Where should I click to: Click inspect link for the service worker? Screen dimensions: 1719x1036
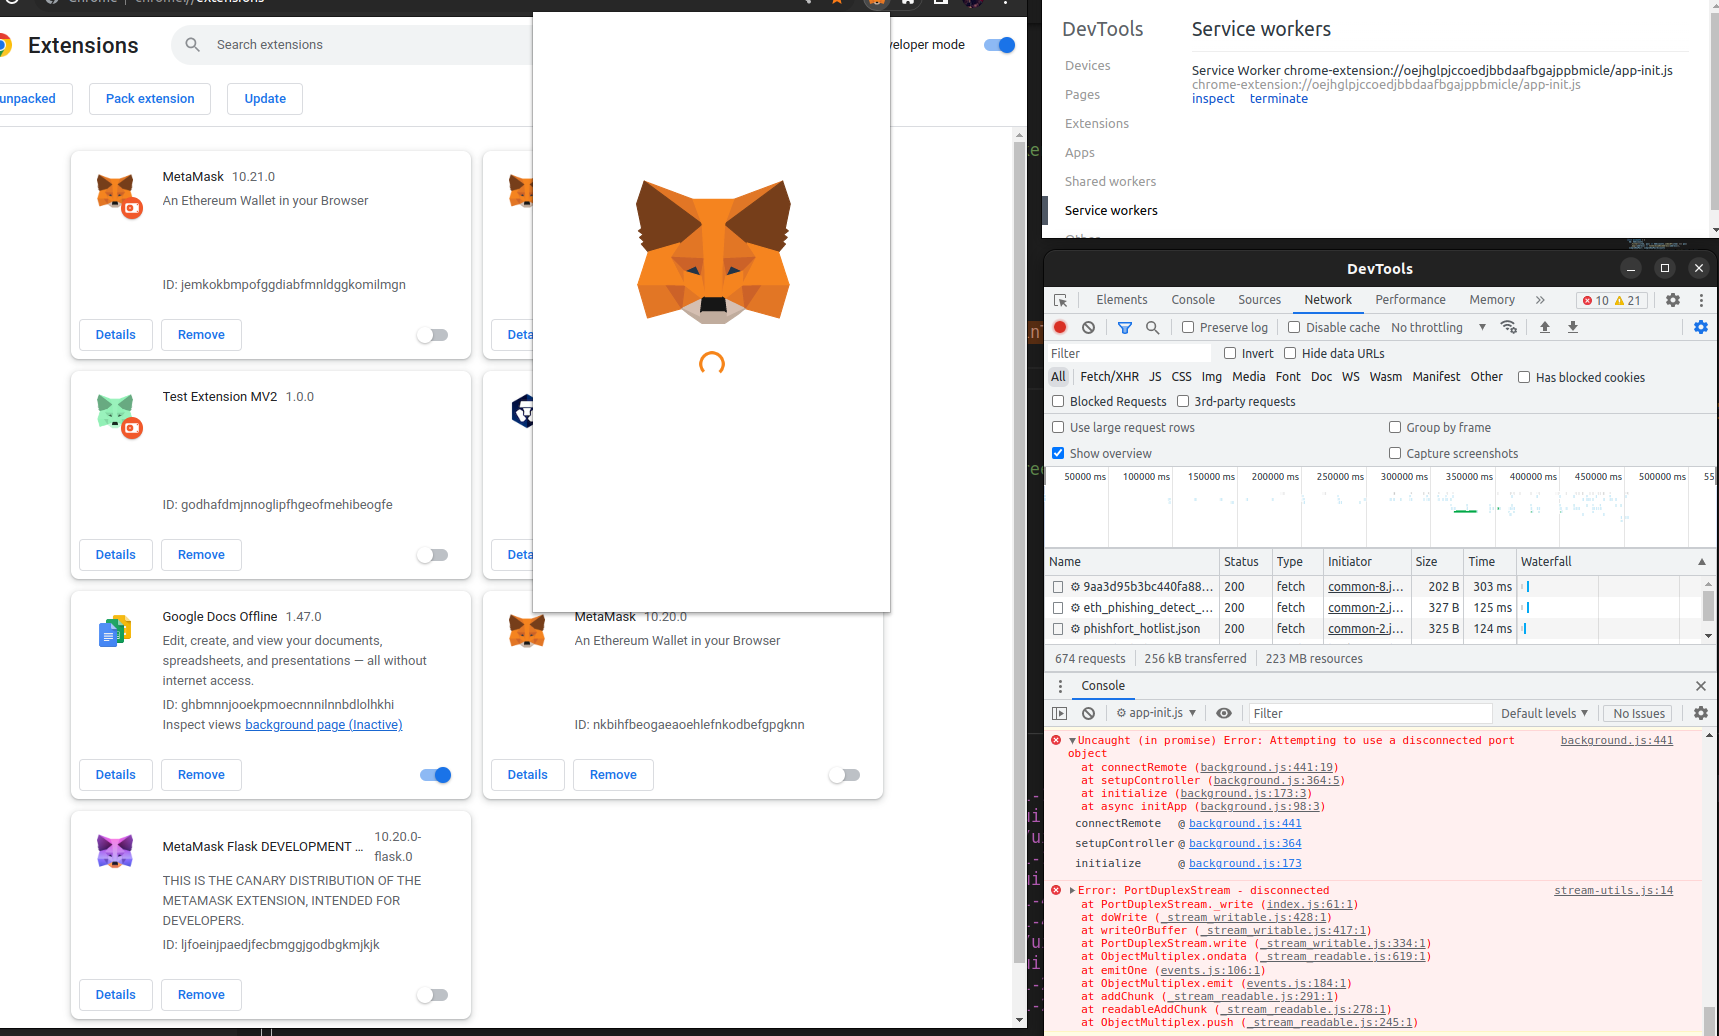pos(1212,98)
